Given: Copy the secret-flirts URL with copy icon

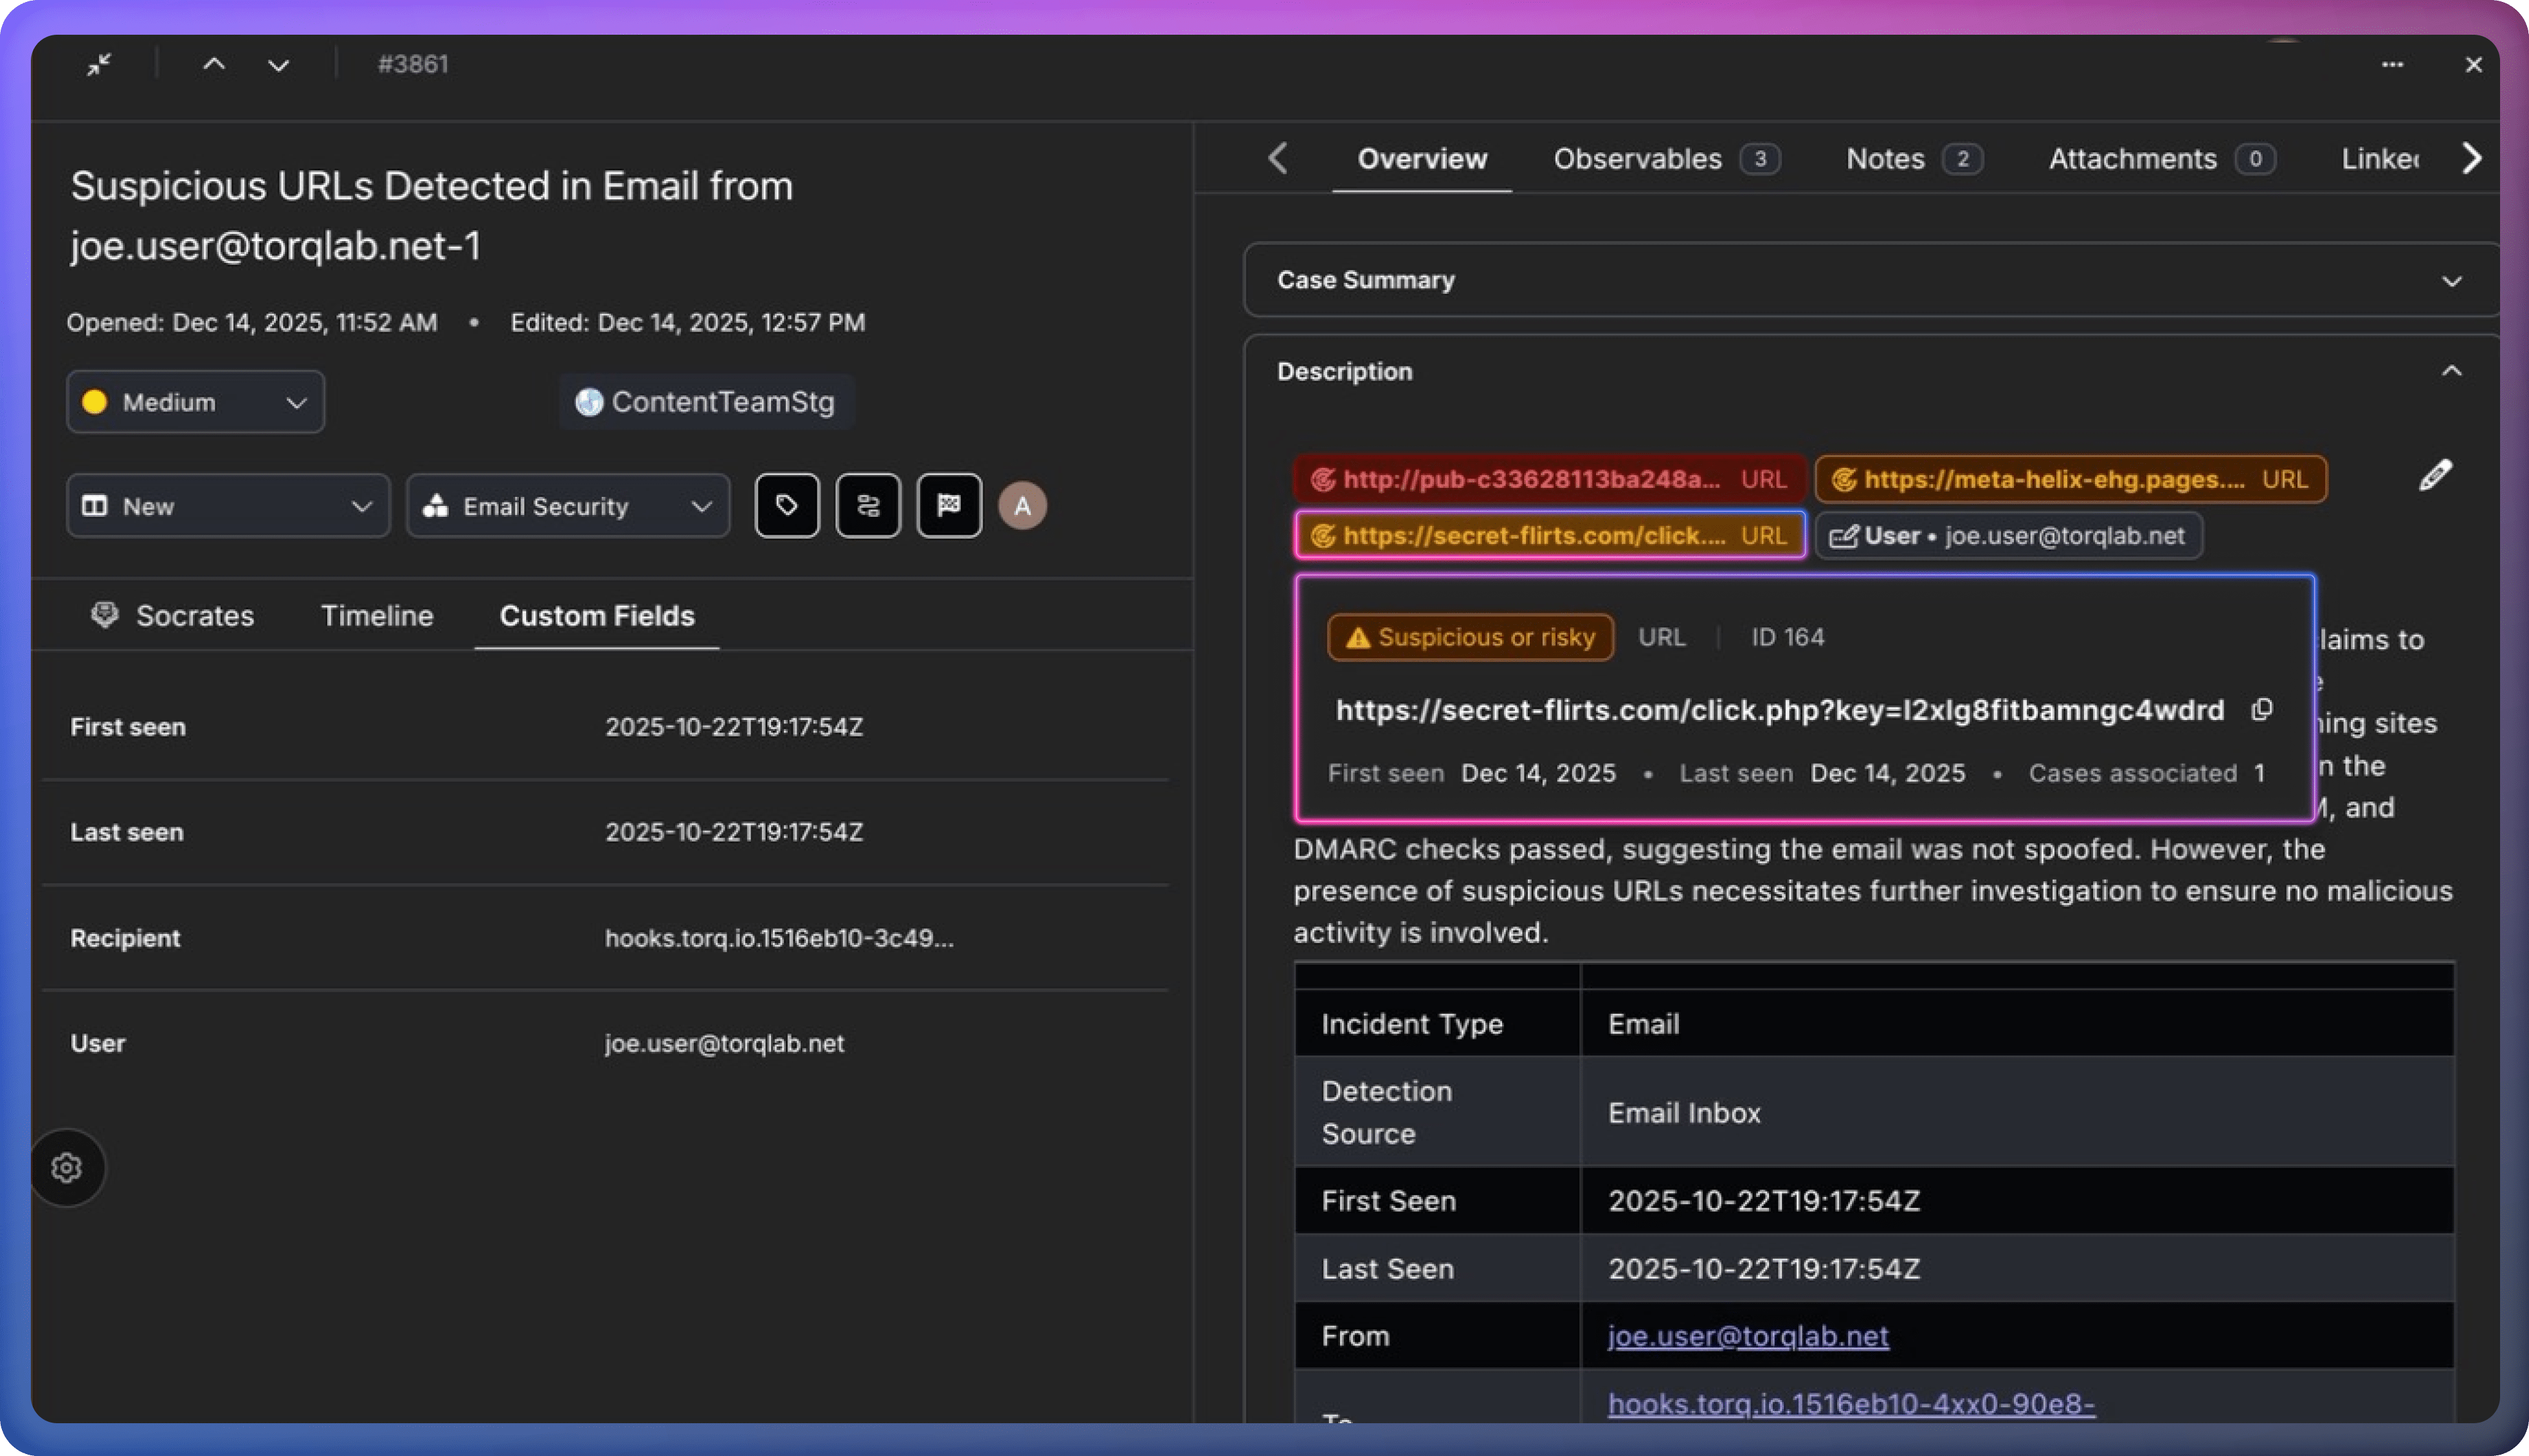Looking at the screenshot, I should [x=2262, y=710].
